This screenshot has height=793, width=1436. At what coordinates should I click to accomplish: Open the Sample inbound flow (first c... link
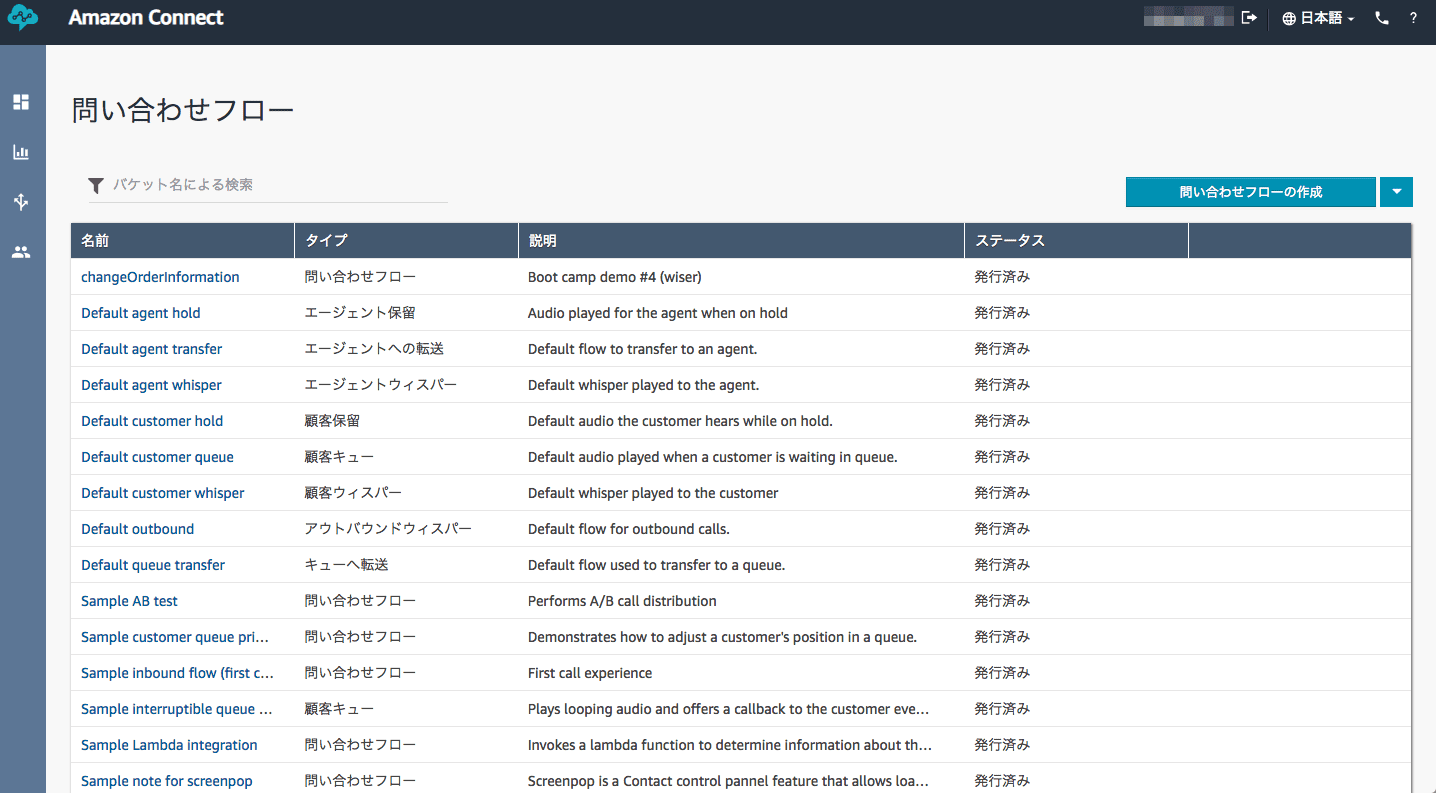coord(177,673)
